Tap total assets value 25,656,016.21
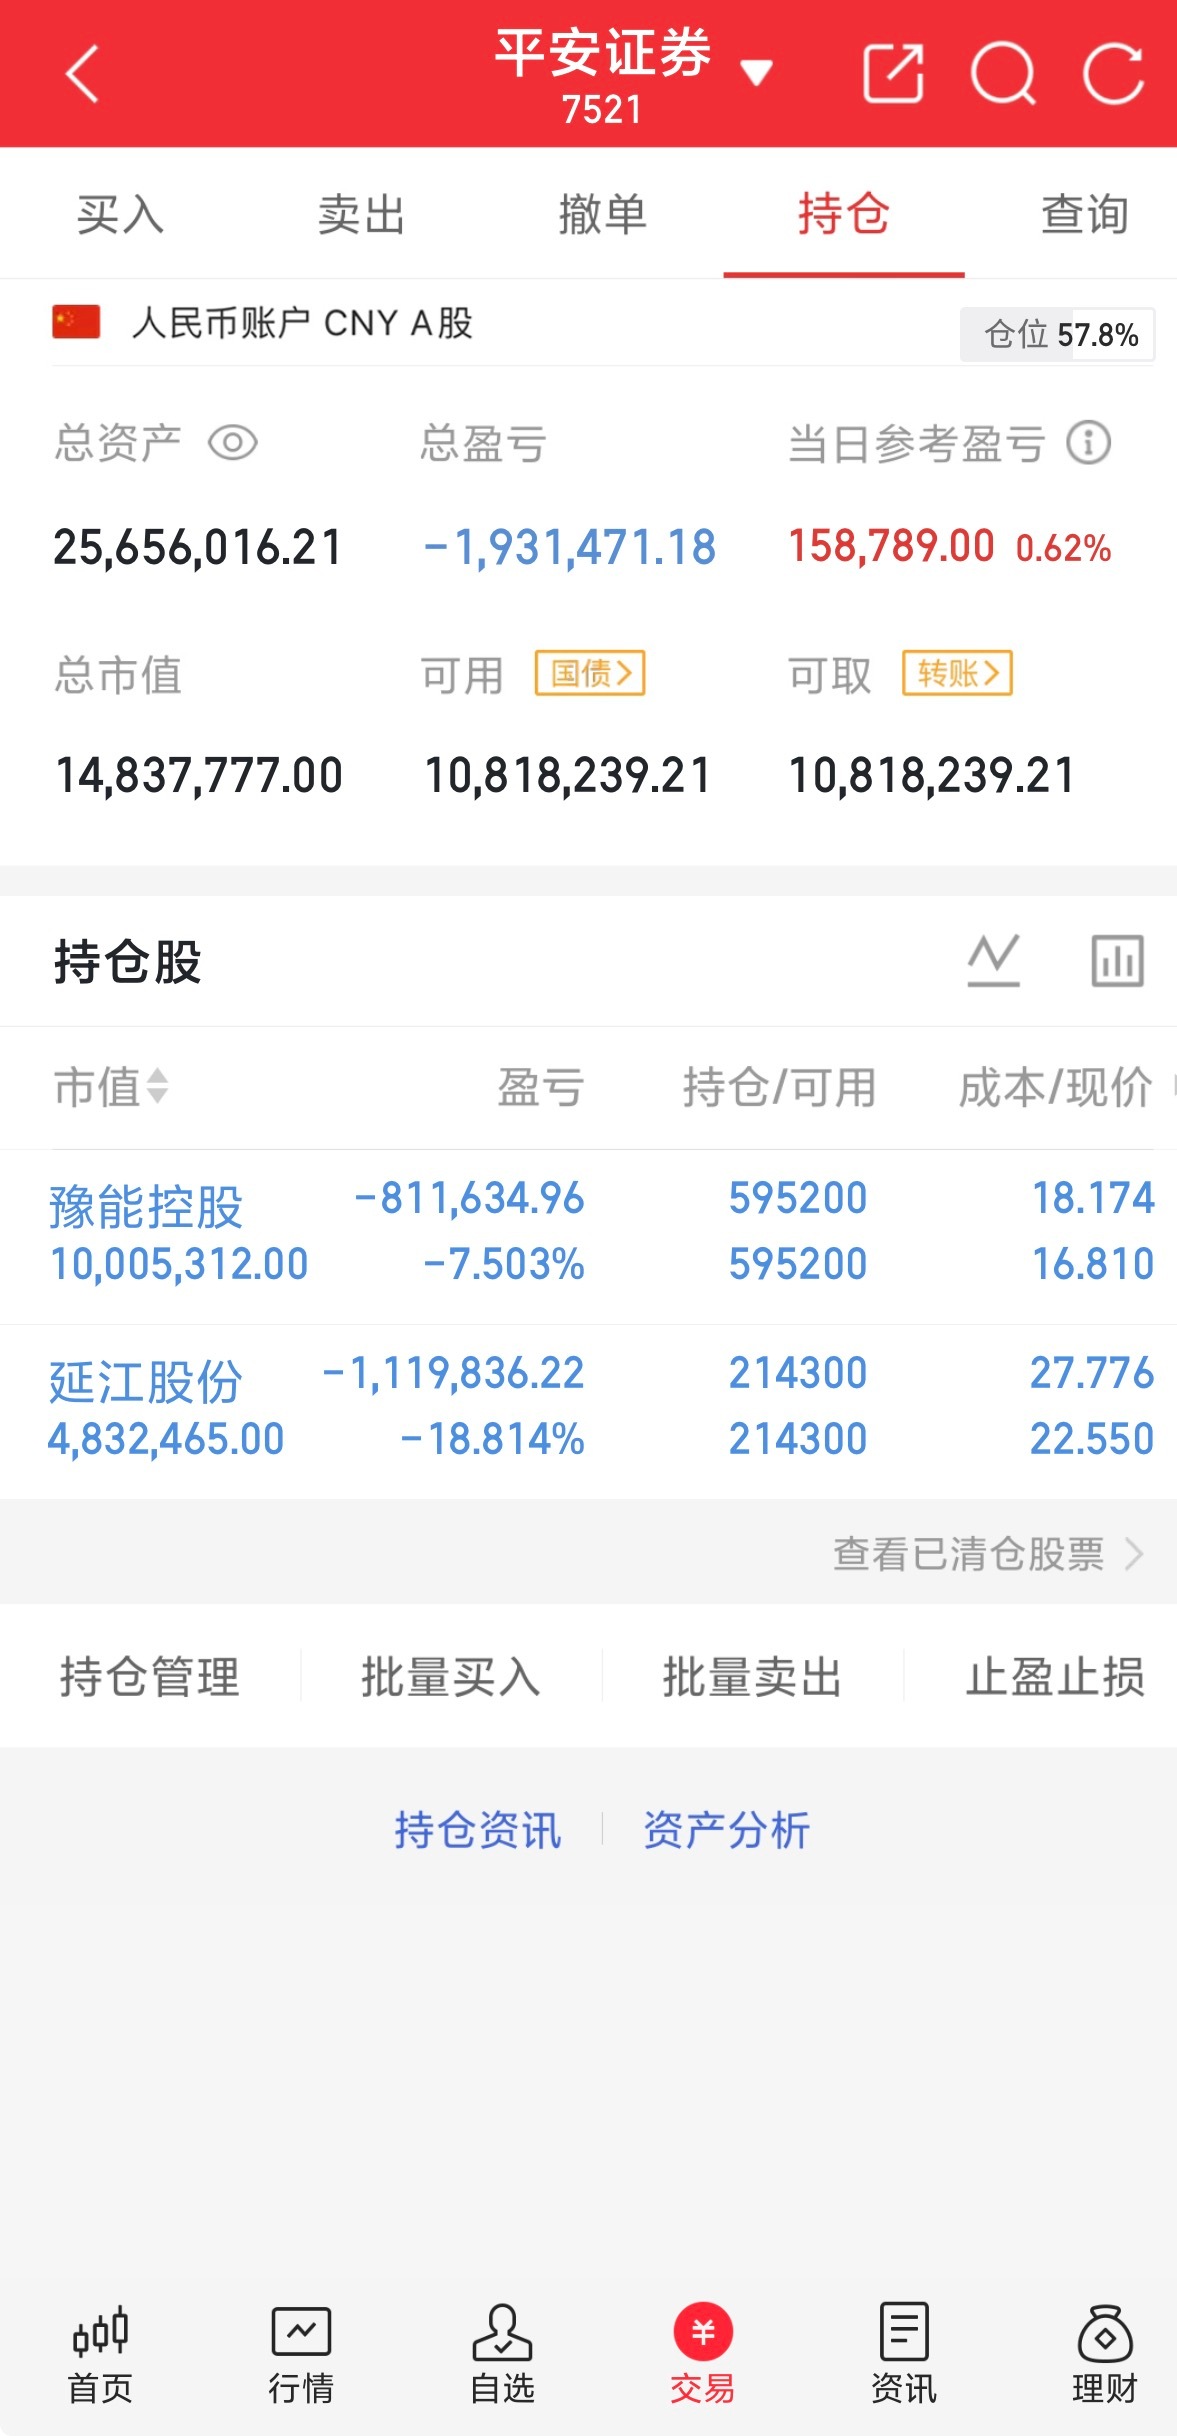The height and width of the screenshot is (2436, 1177). coord(197,547)
